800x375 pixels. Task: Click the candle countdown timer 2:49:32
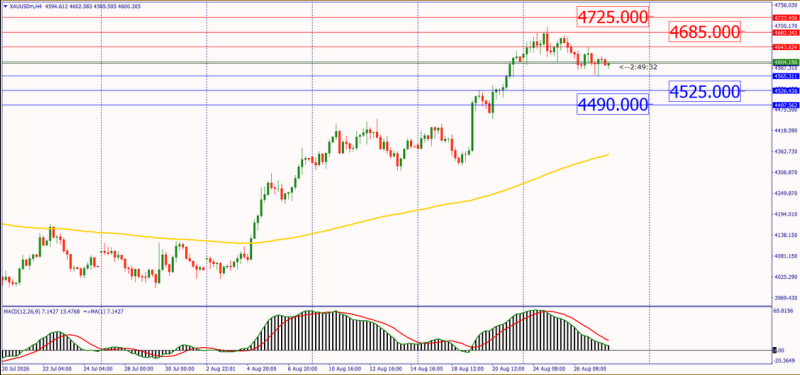[638, 67]
